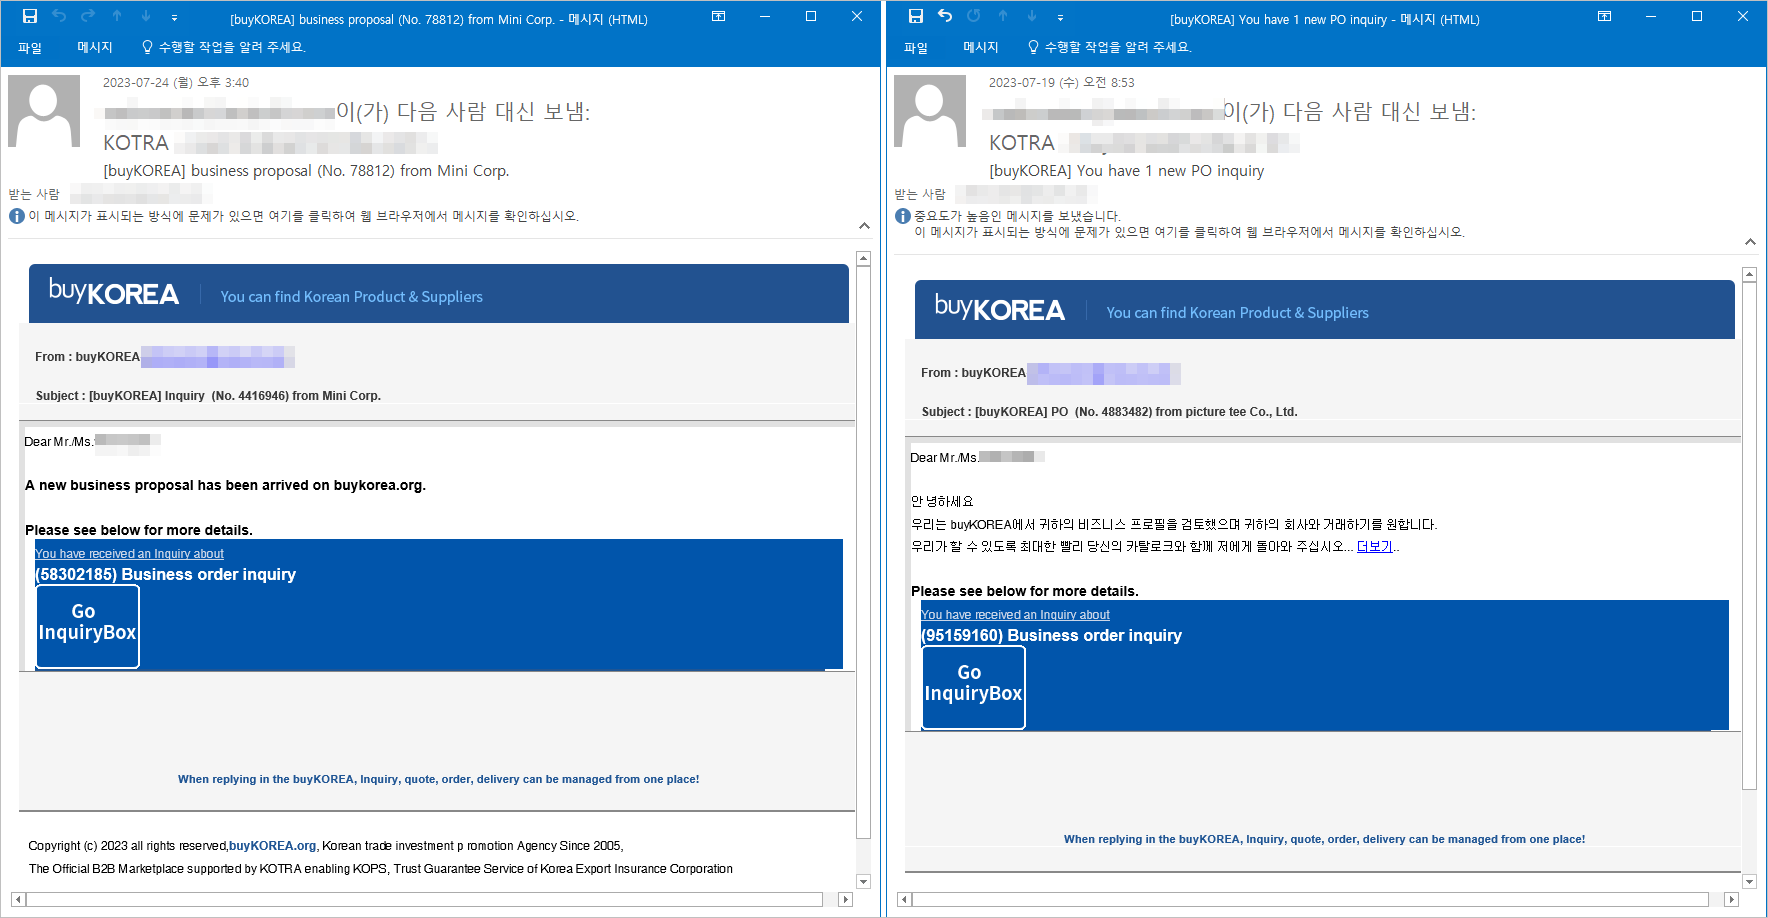Click vertical scrollbar down arrow in right message
This screenshot has width=1768, height=918.
coord(1749,881)
